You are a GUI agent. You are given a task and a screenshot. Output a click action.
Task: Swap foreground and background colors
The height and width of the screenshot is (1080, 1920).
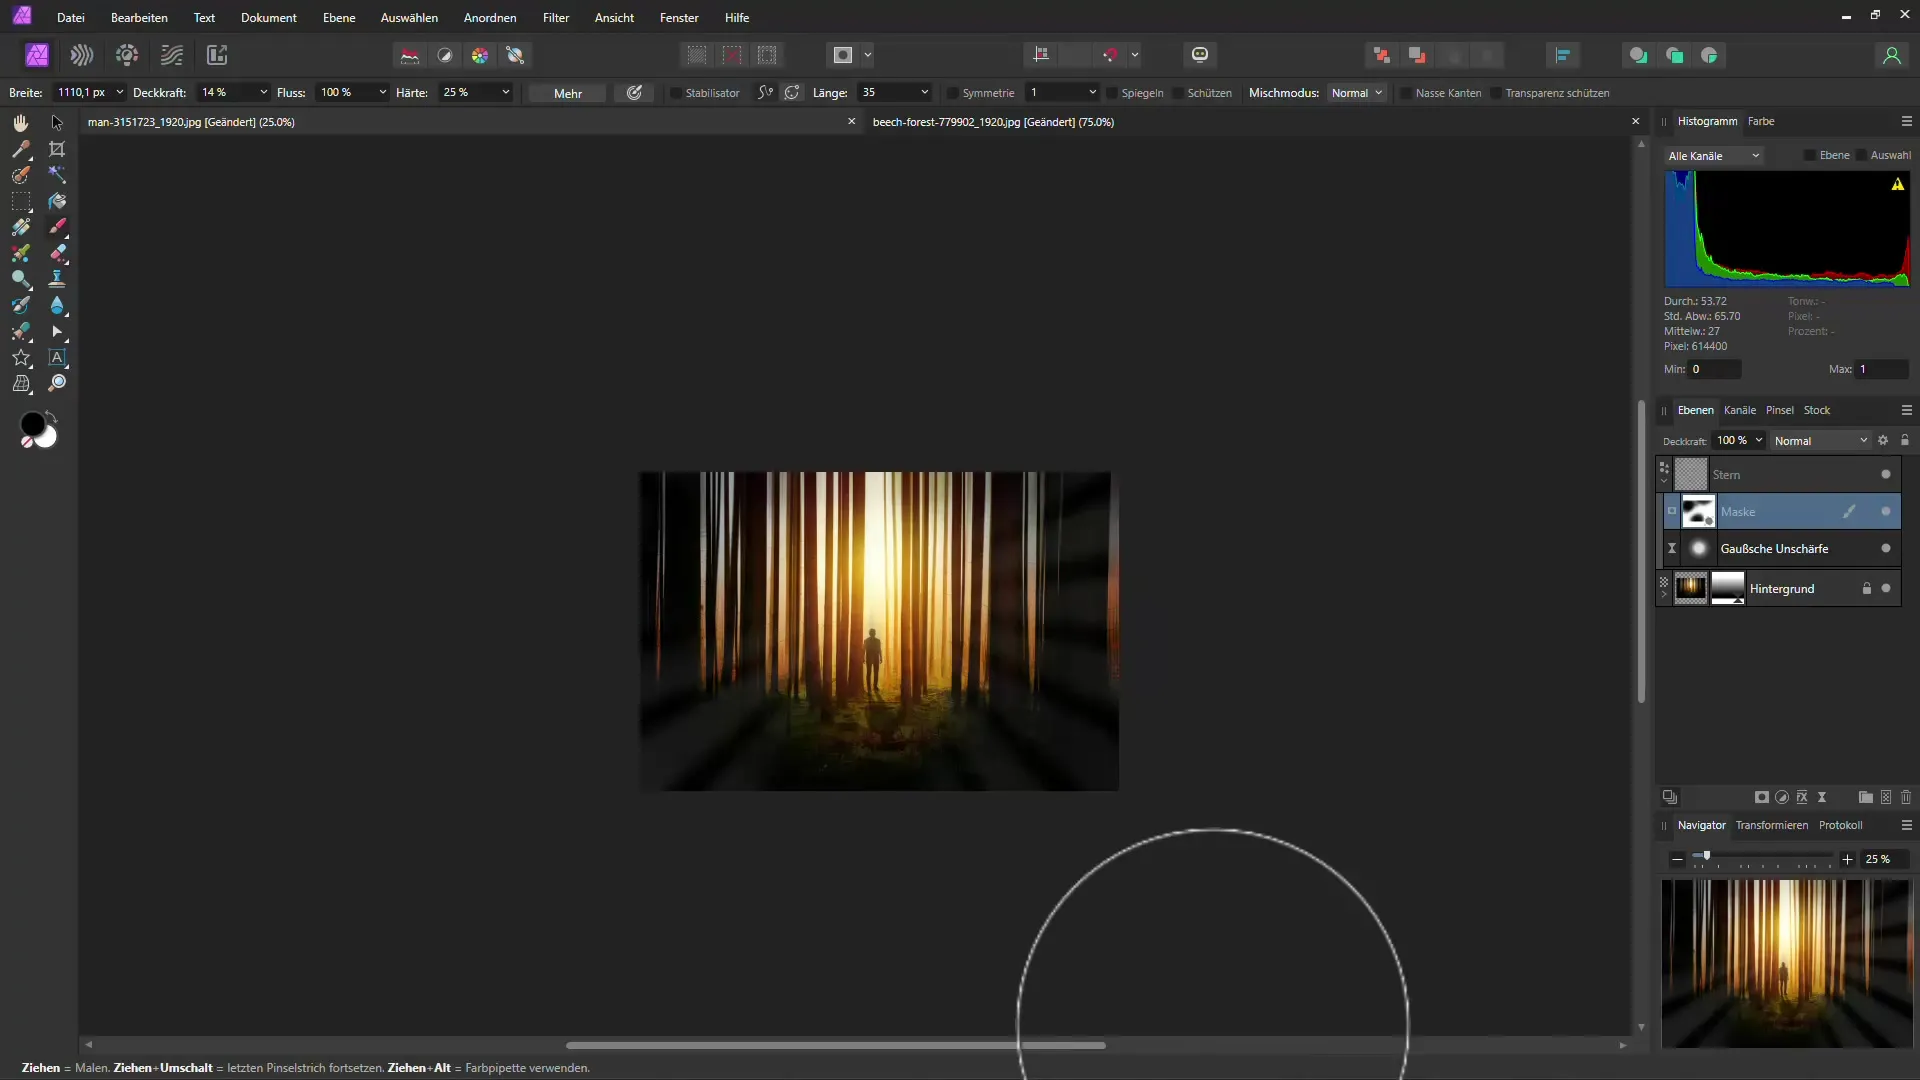pos(51,417)
